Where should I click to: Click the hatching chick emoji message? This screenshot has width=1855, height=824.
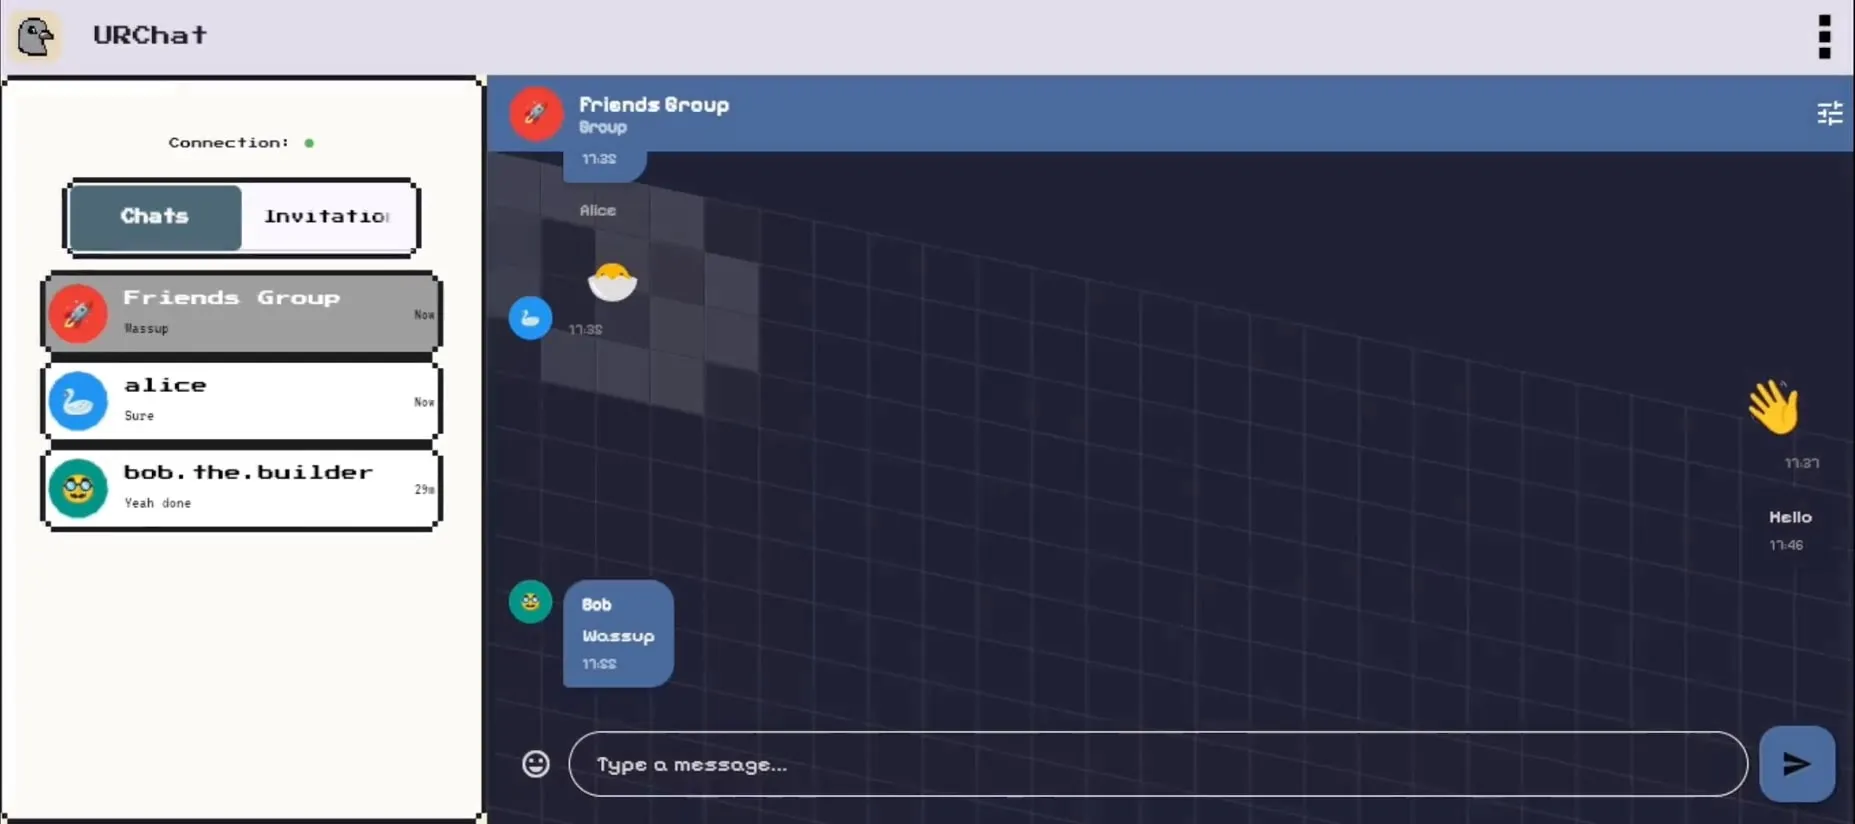tap(612, 281)
